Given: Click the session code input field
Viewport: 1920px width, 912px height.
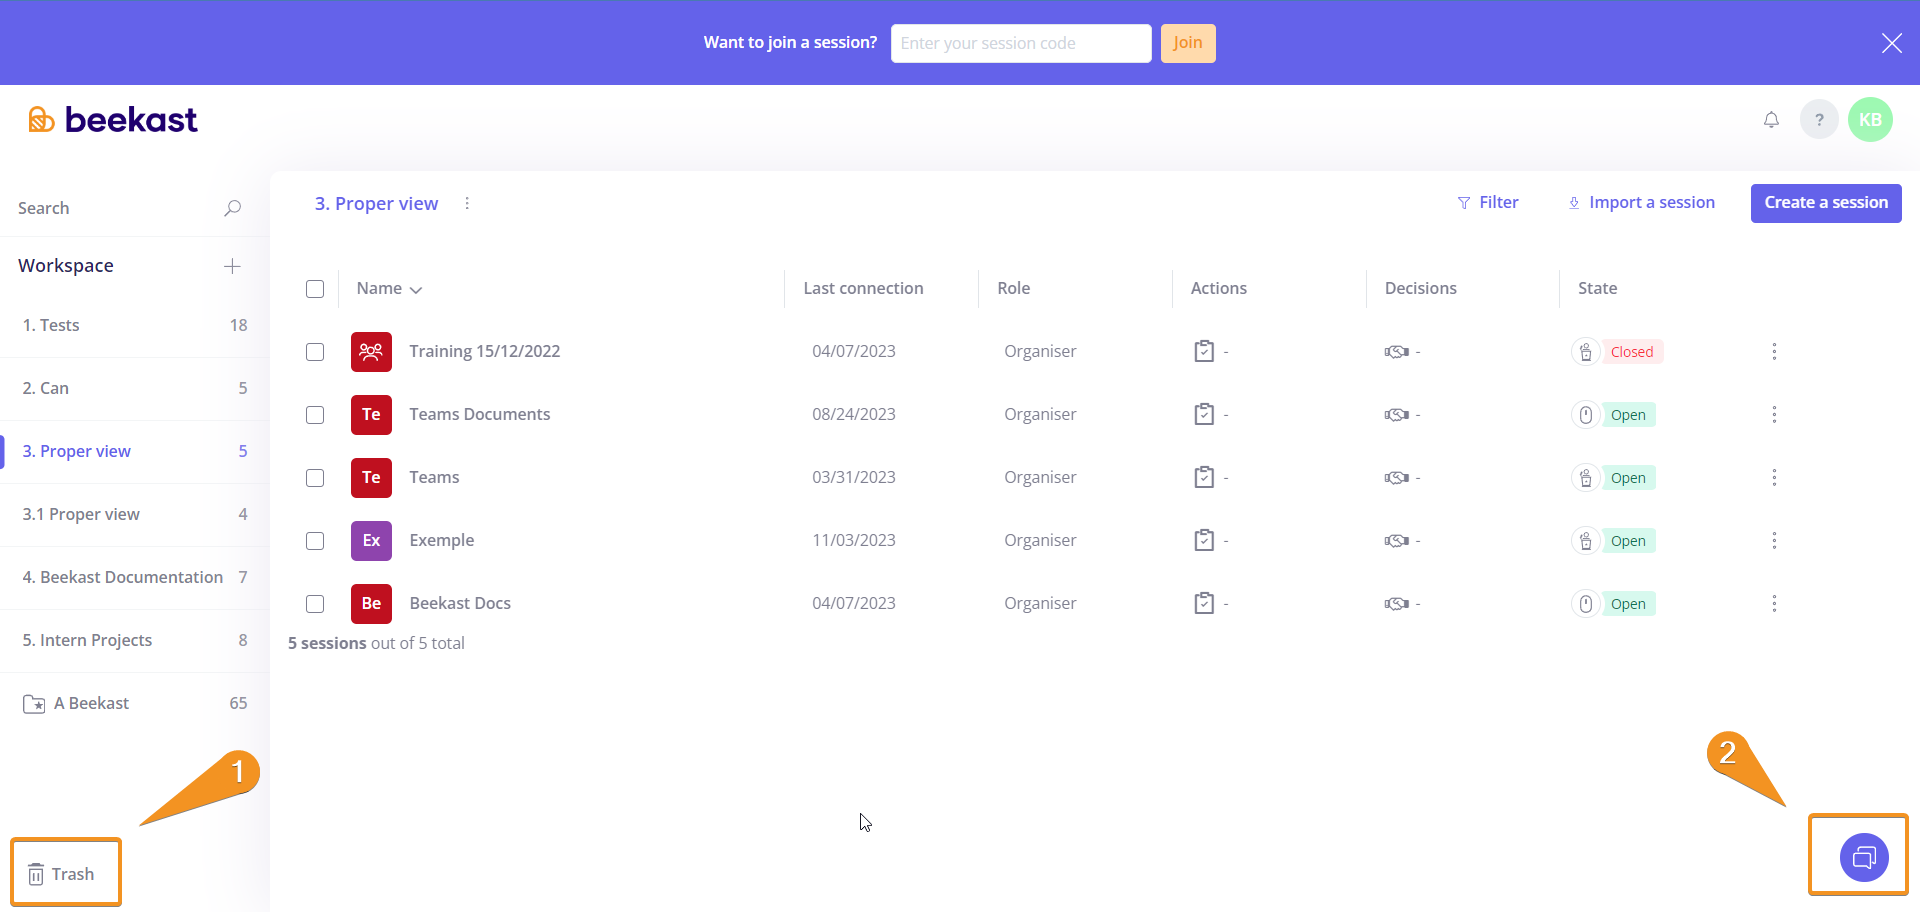Looking at the screenshot, I should pos(1021,43).
